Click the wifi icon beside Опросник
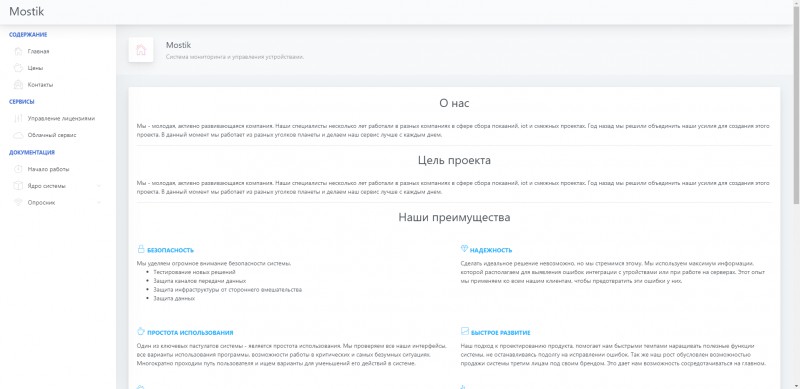Screen dimensions: 800x389 18,203
